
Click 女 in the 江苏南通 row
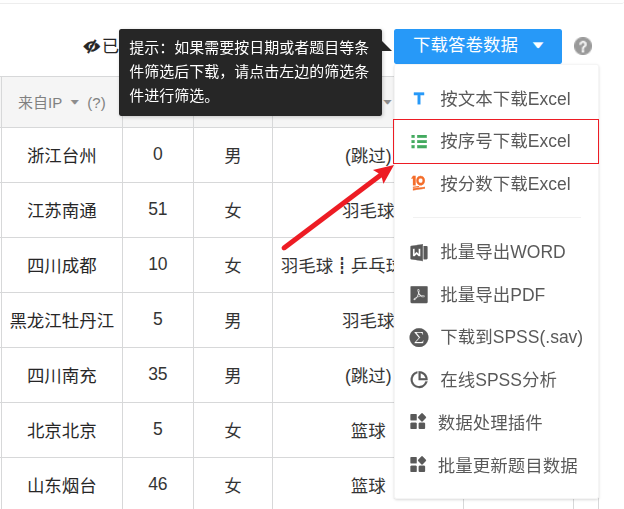coord(232,211)
